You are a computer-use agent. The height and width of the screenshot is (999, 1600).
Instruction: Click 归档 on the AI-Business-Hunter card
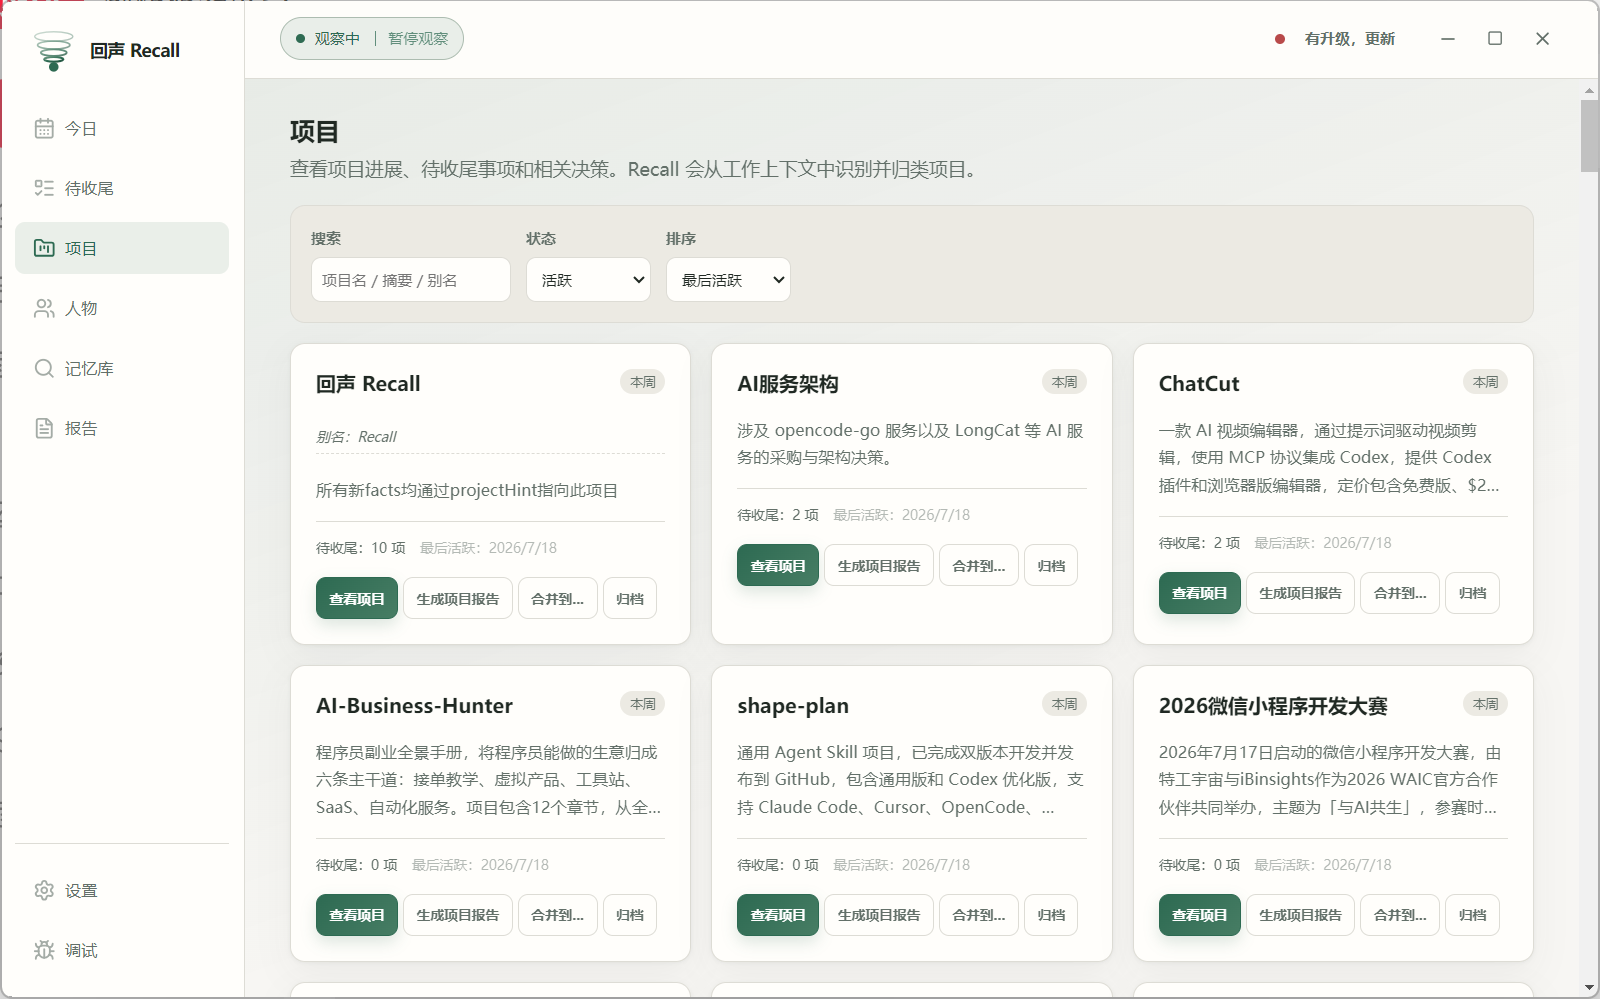(x=630, y=915)
